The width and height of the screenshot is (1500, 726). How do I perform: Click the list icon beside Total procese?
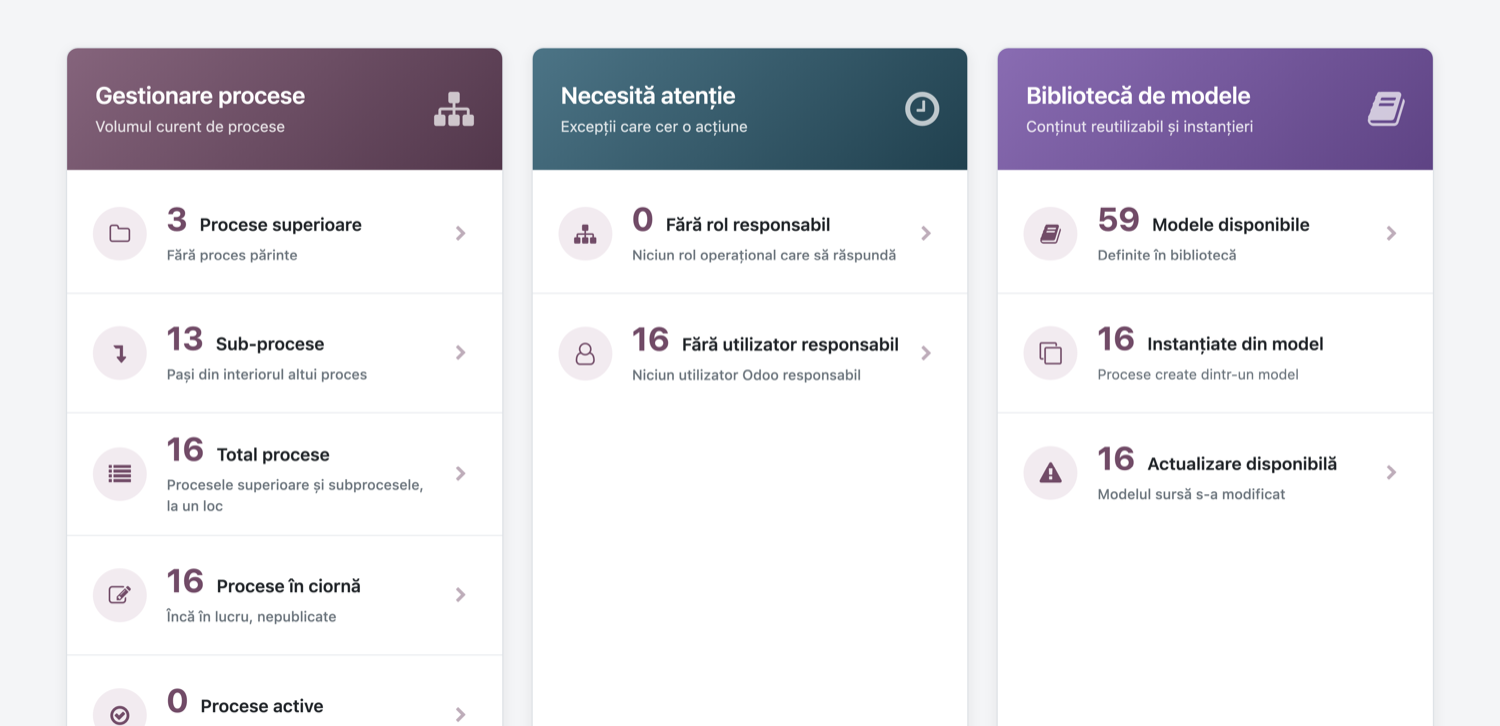pyautogui.click(x=120, y=474)
